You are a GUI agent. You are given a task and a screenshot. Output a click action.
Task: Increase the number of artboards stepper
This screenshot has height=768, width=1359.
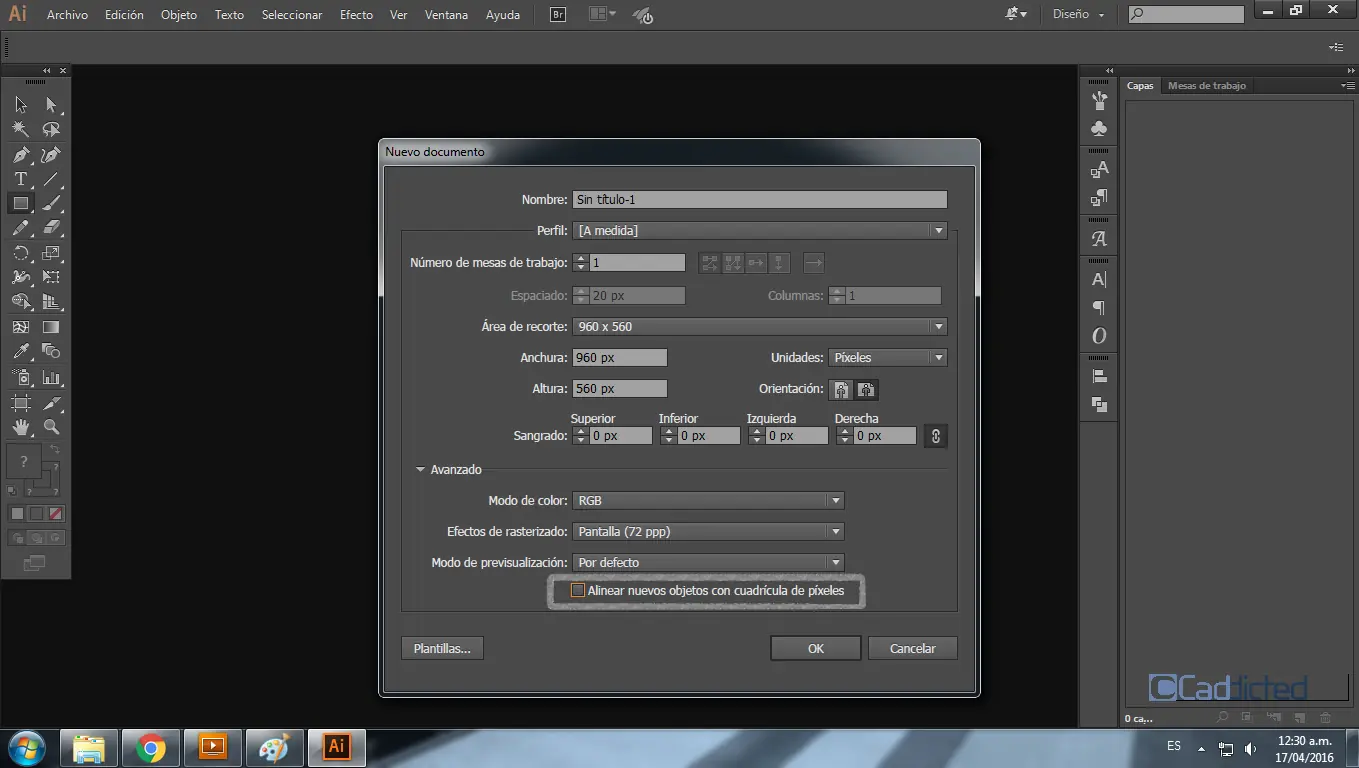580,258
